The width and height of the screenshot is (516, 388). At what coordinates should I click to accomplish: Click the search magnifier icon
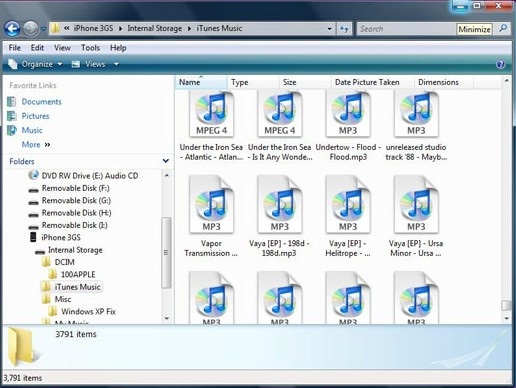(503, 29)
